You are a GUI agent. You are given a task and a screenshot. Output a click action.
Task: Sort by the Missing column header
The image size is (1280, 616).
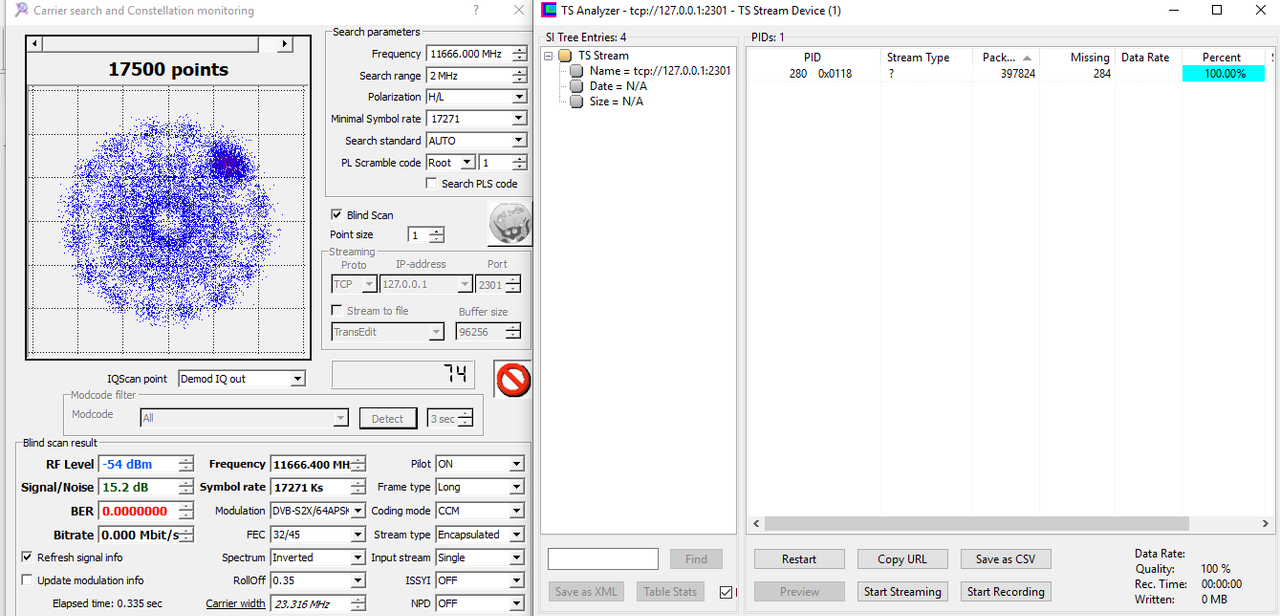click(x=1077, y=58)
